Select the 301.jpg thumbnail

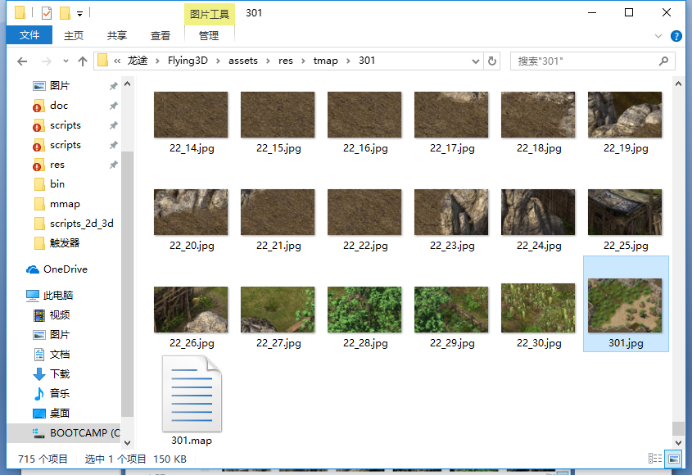pyautogui.click(x=625, y=305)
